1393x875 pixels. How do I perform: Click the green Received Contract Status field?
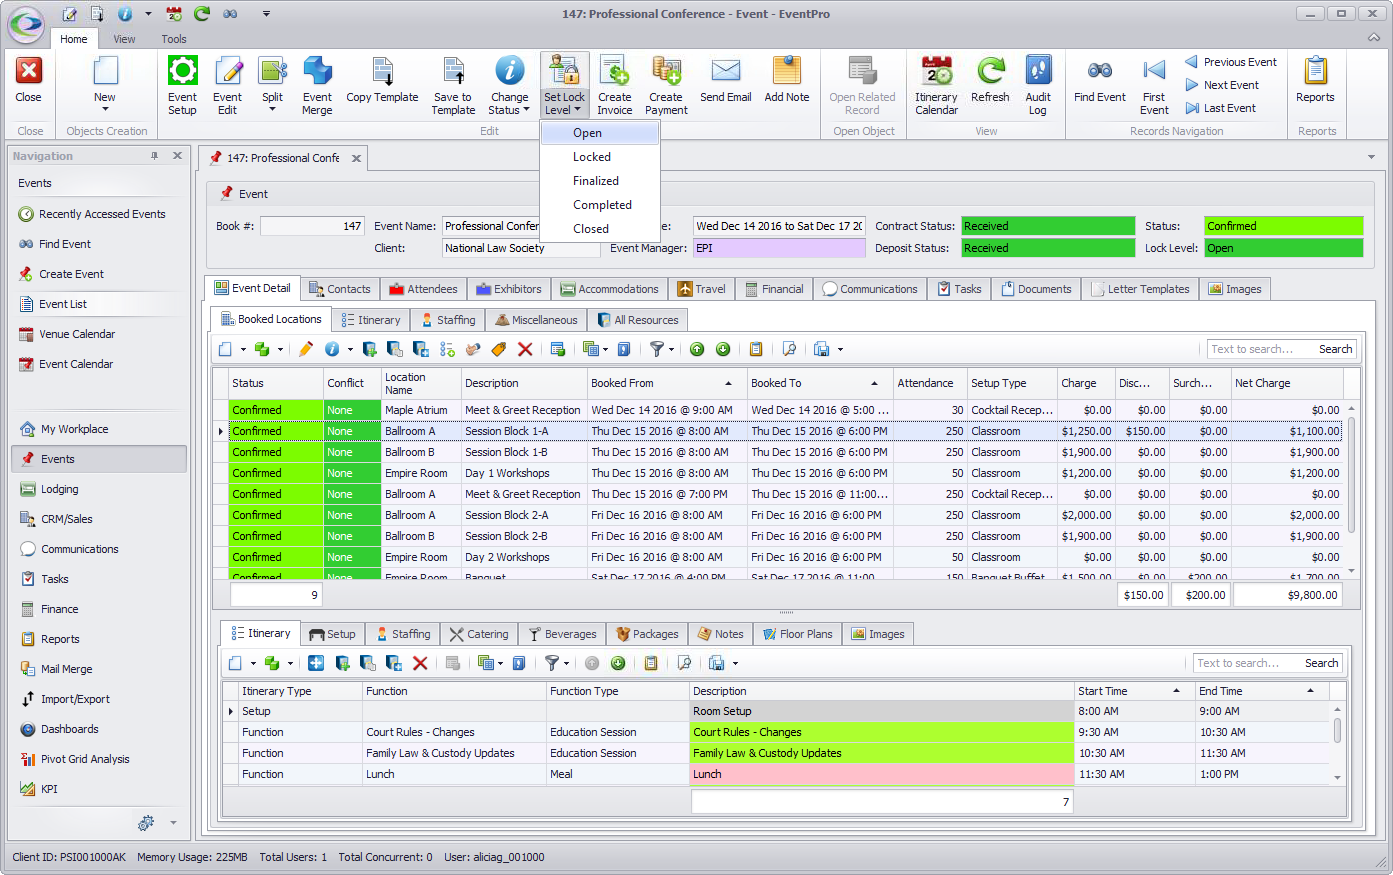tap(1048, 226)
